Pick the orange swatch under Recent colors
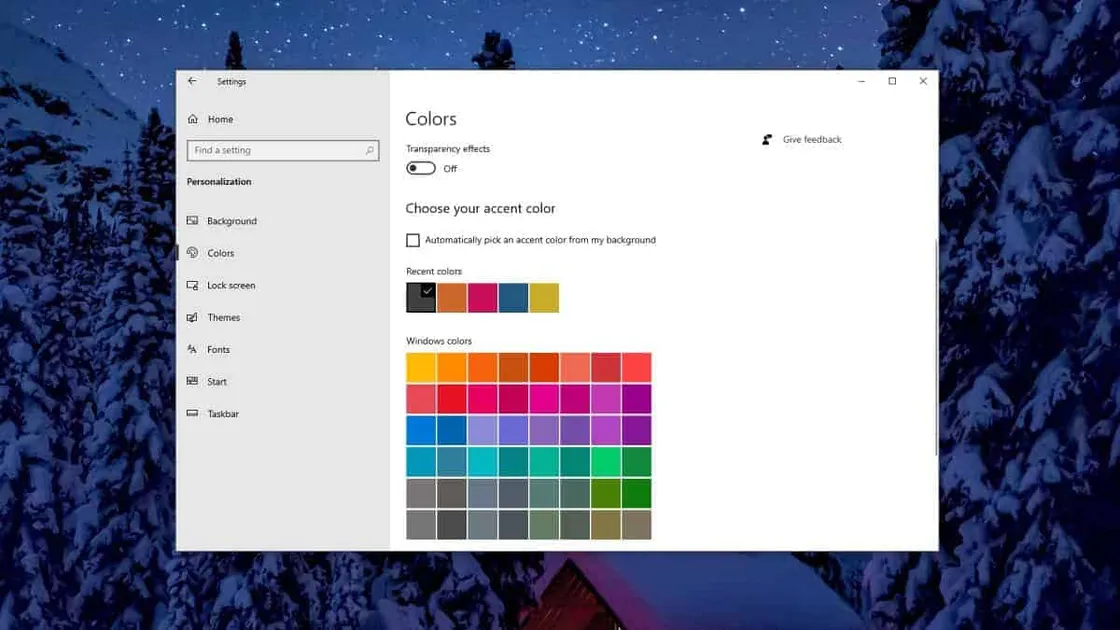Image resolution: width=1120 pixels, height=630 pixels. pyautogui.click(x=451, y=297)
